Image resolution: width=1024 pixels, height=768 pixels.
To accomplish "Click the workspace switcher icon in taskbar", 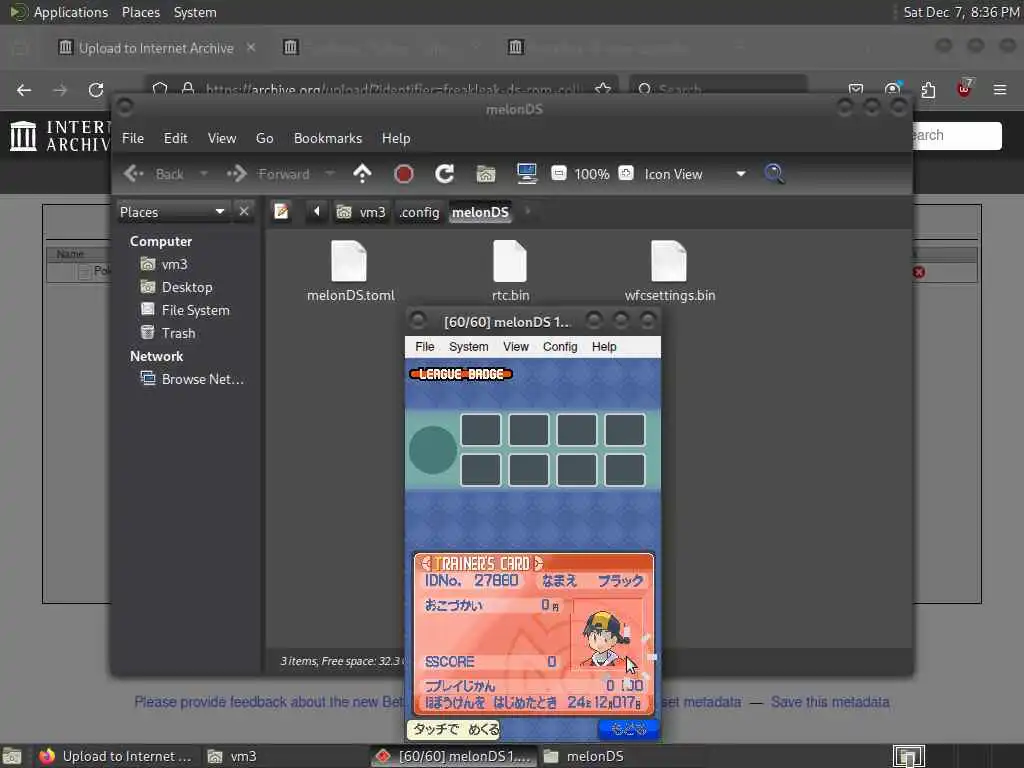I will pos(909,756).
